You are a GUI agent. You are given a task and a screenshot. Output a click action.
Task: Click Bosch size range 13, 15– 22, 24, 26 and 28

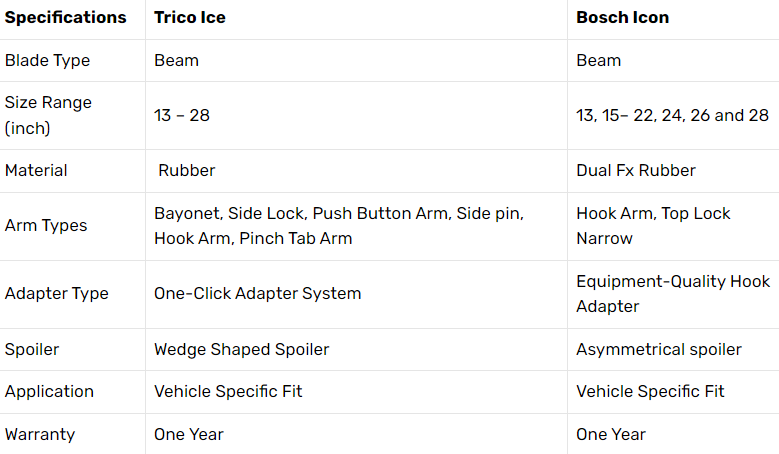click(x=673, y=115)
